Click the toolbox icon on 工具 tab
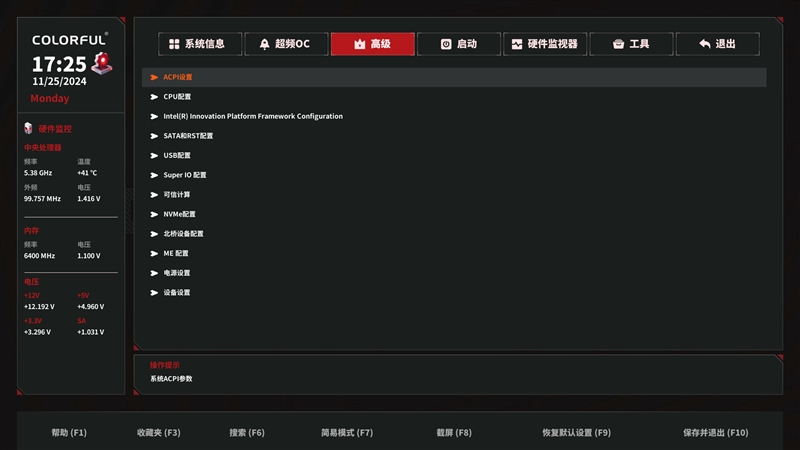 618,44
